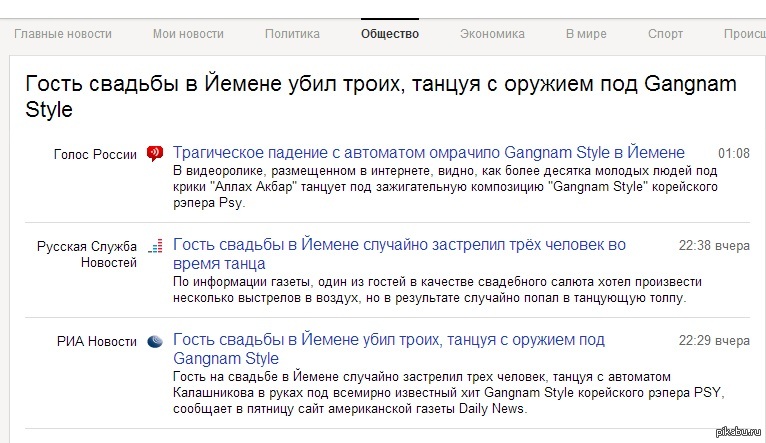Click the 01:08 timestamp
The height and width of the screenshot is (443, 766).
tap(733, 153)
